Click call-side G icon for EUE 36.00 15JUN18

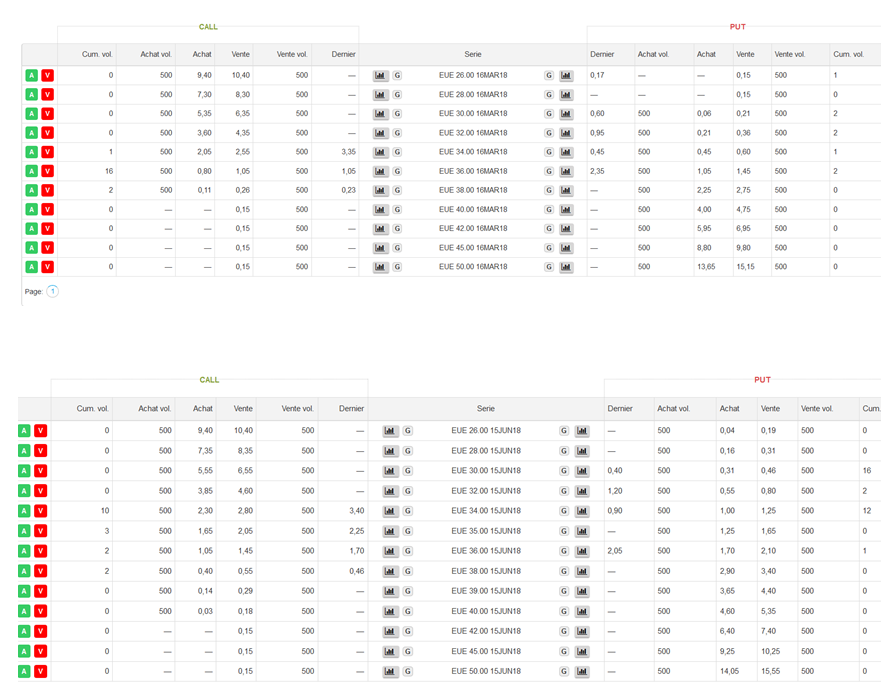pyautogui.click(x=407, y=551)
